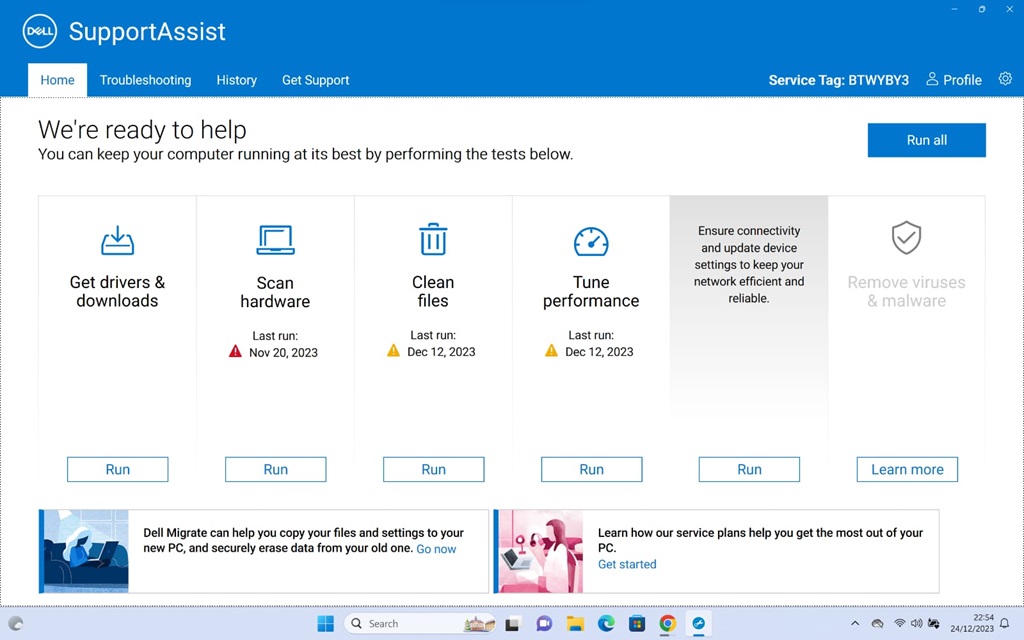Open the widgets icon at the taskbar's left end
This screenshot has height=640, width=1024.
pos(16,624)
